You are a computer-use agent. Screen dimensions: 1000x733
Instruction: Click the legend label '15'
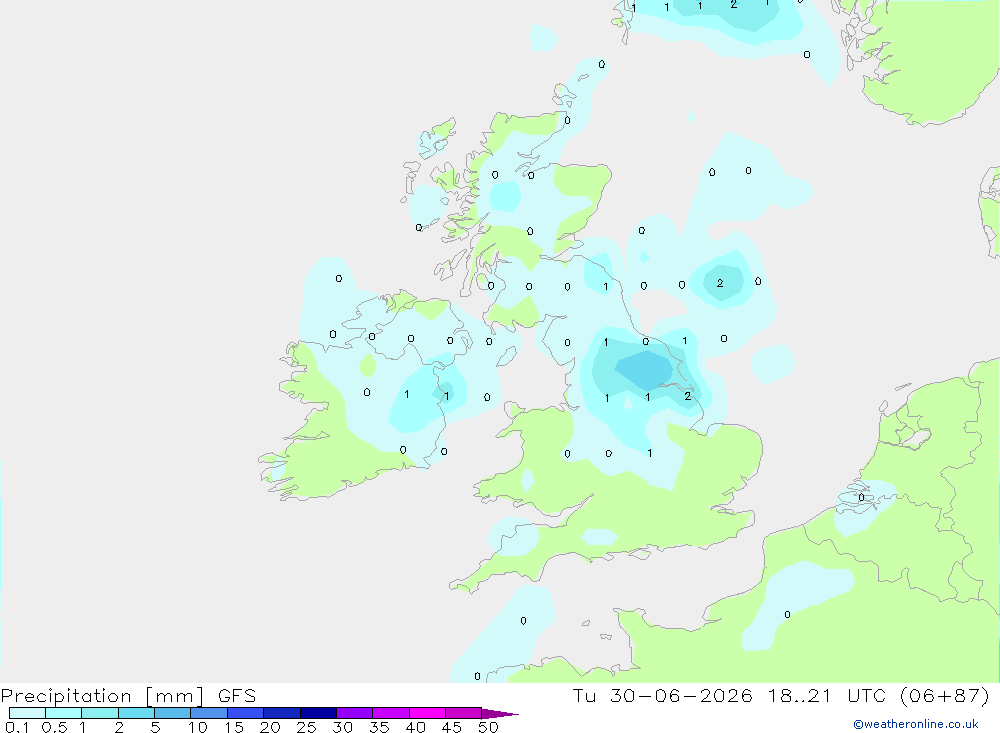[234, 727]
